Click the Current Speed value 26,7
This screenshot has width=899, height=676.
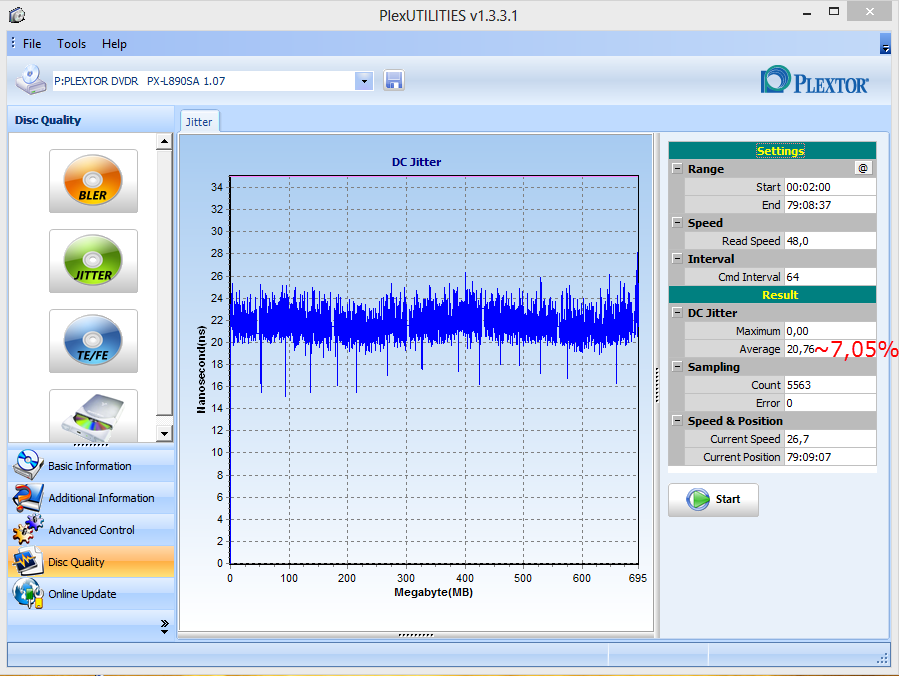tap(830, 439)
